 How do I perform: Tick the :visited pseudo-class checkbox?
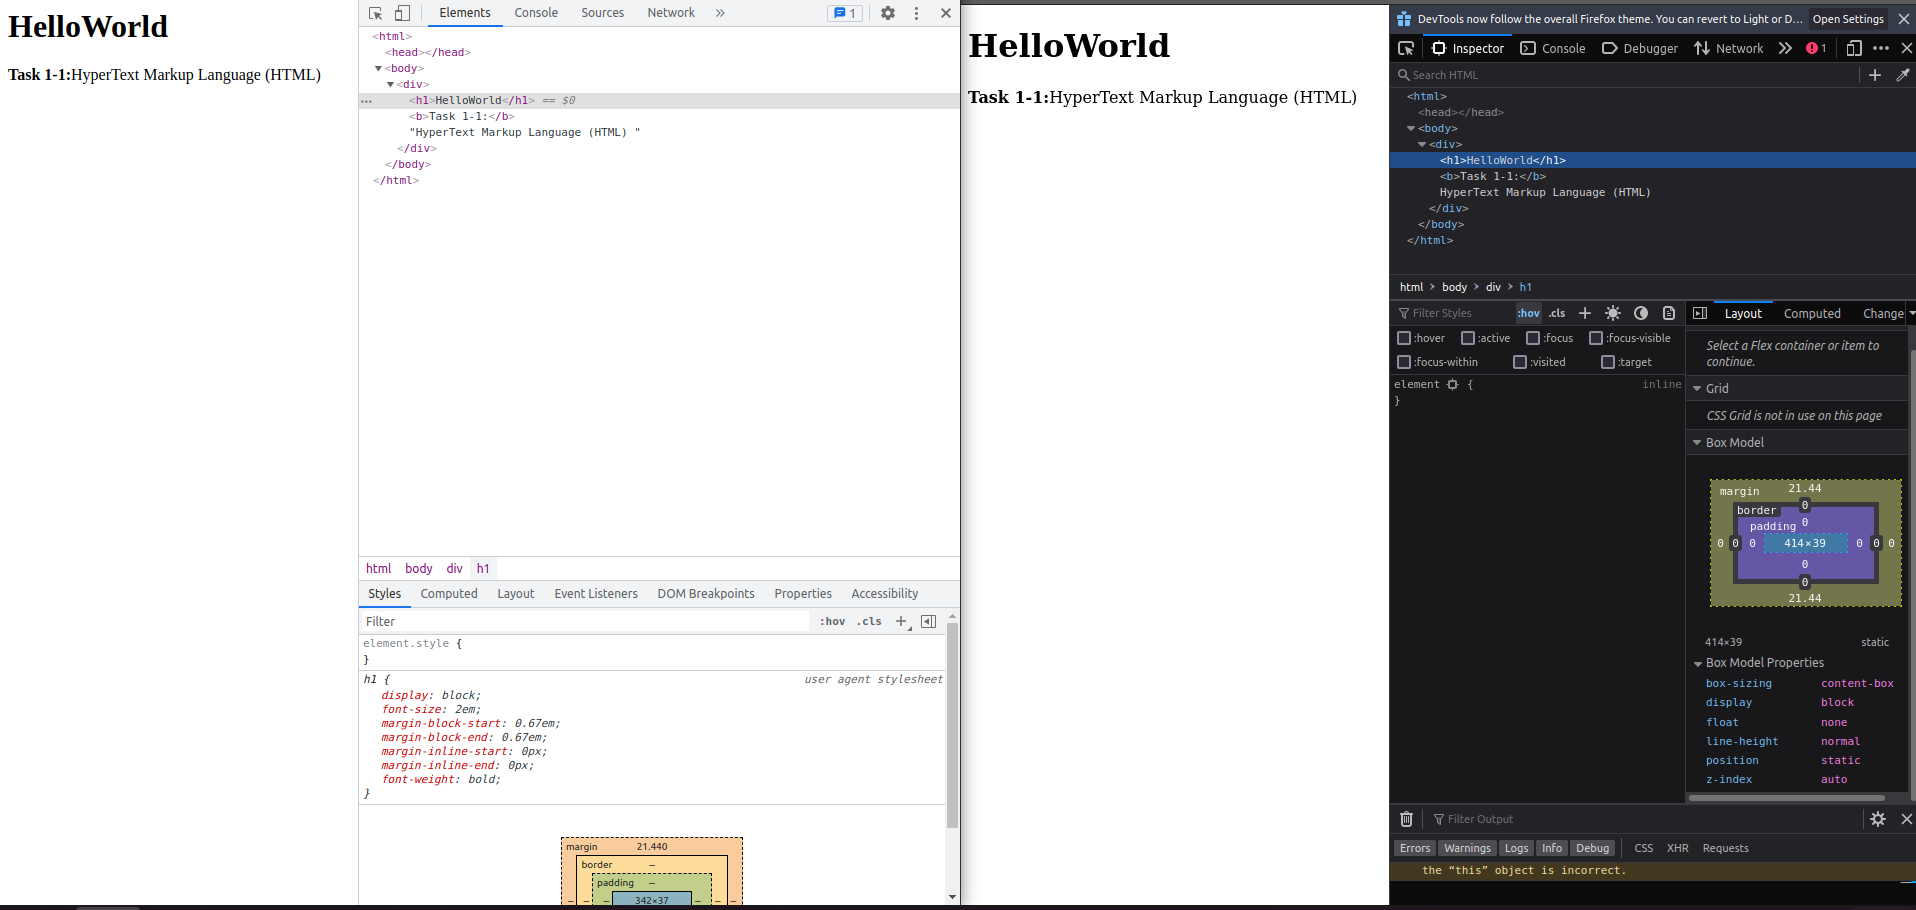click(x=1520, y=362)
